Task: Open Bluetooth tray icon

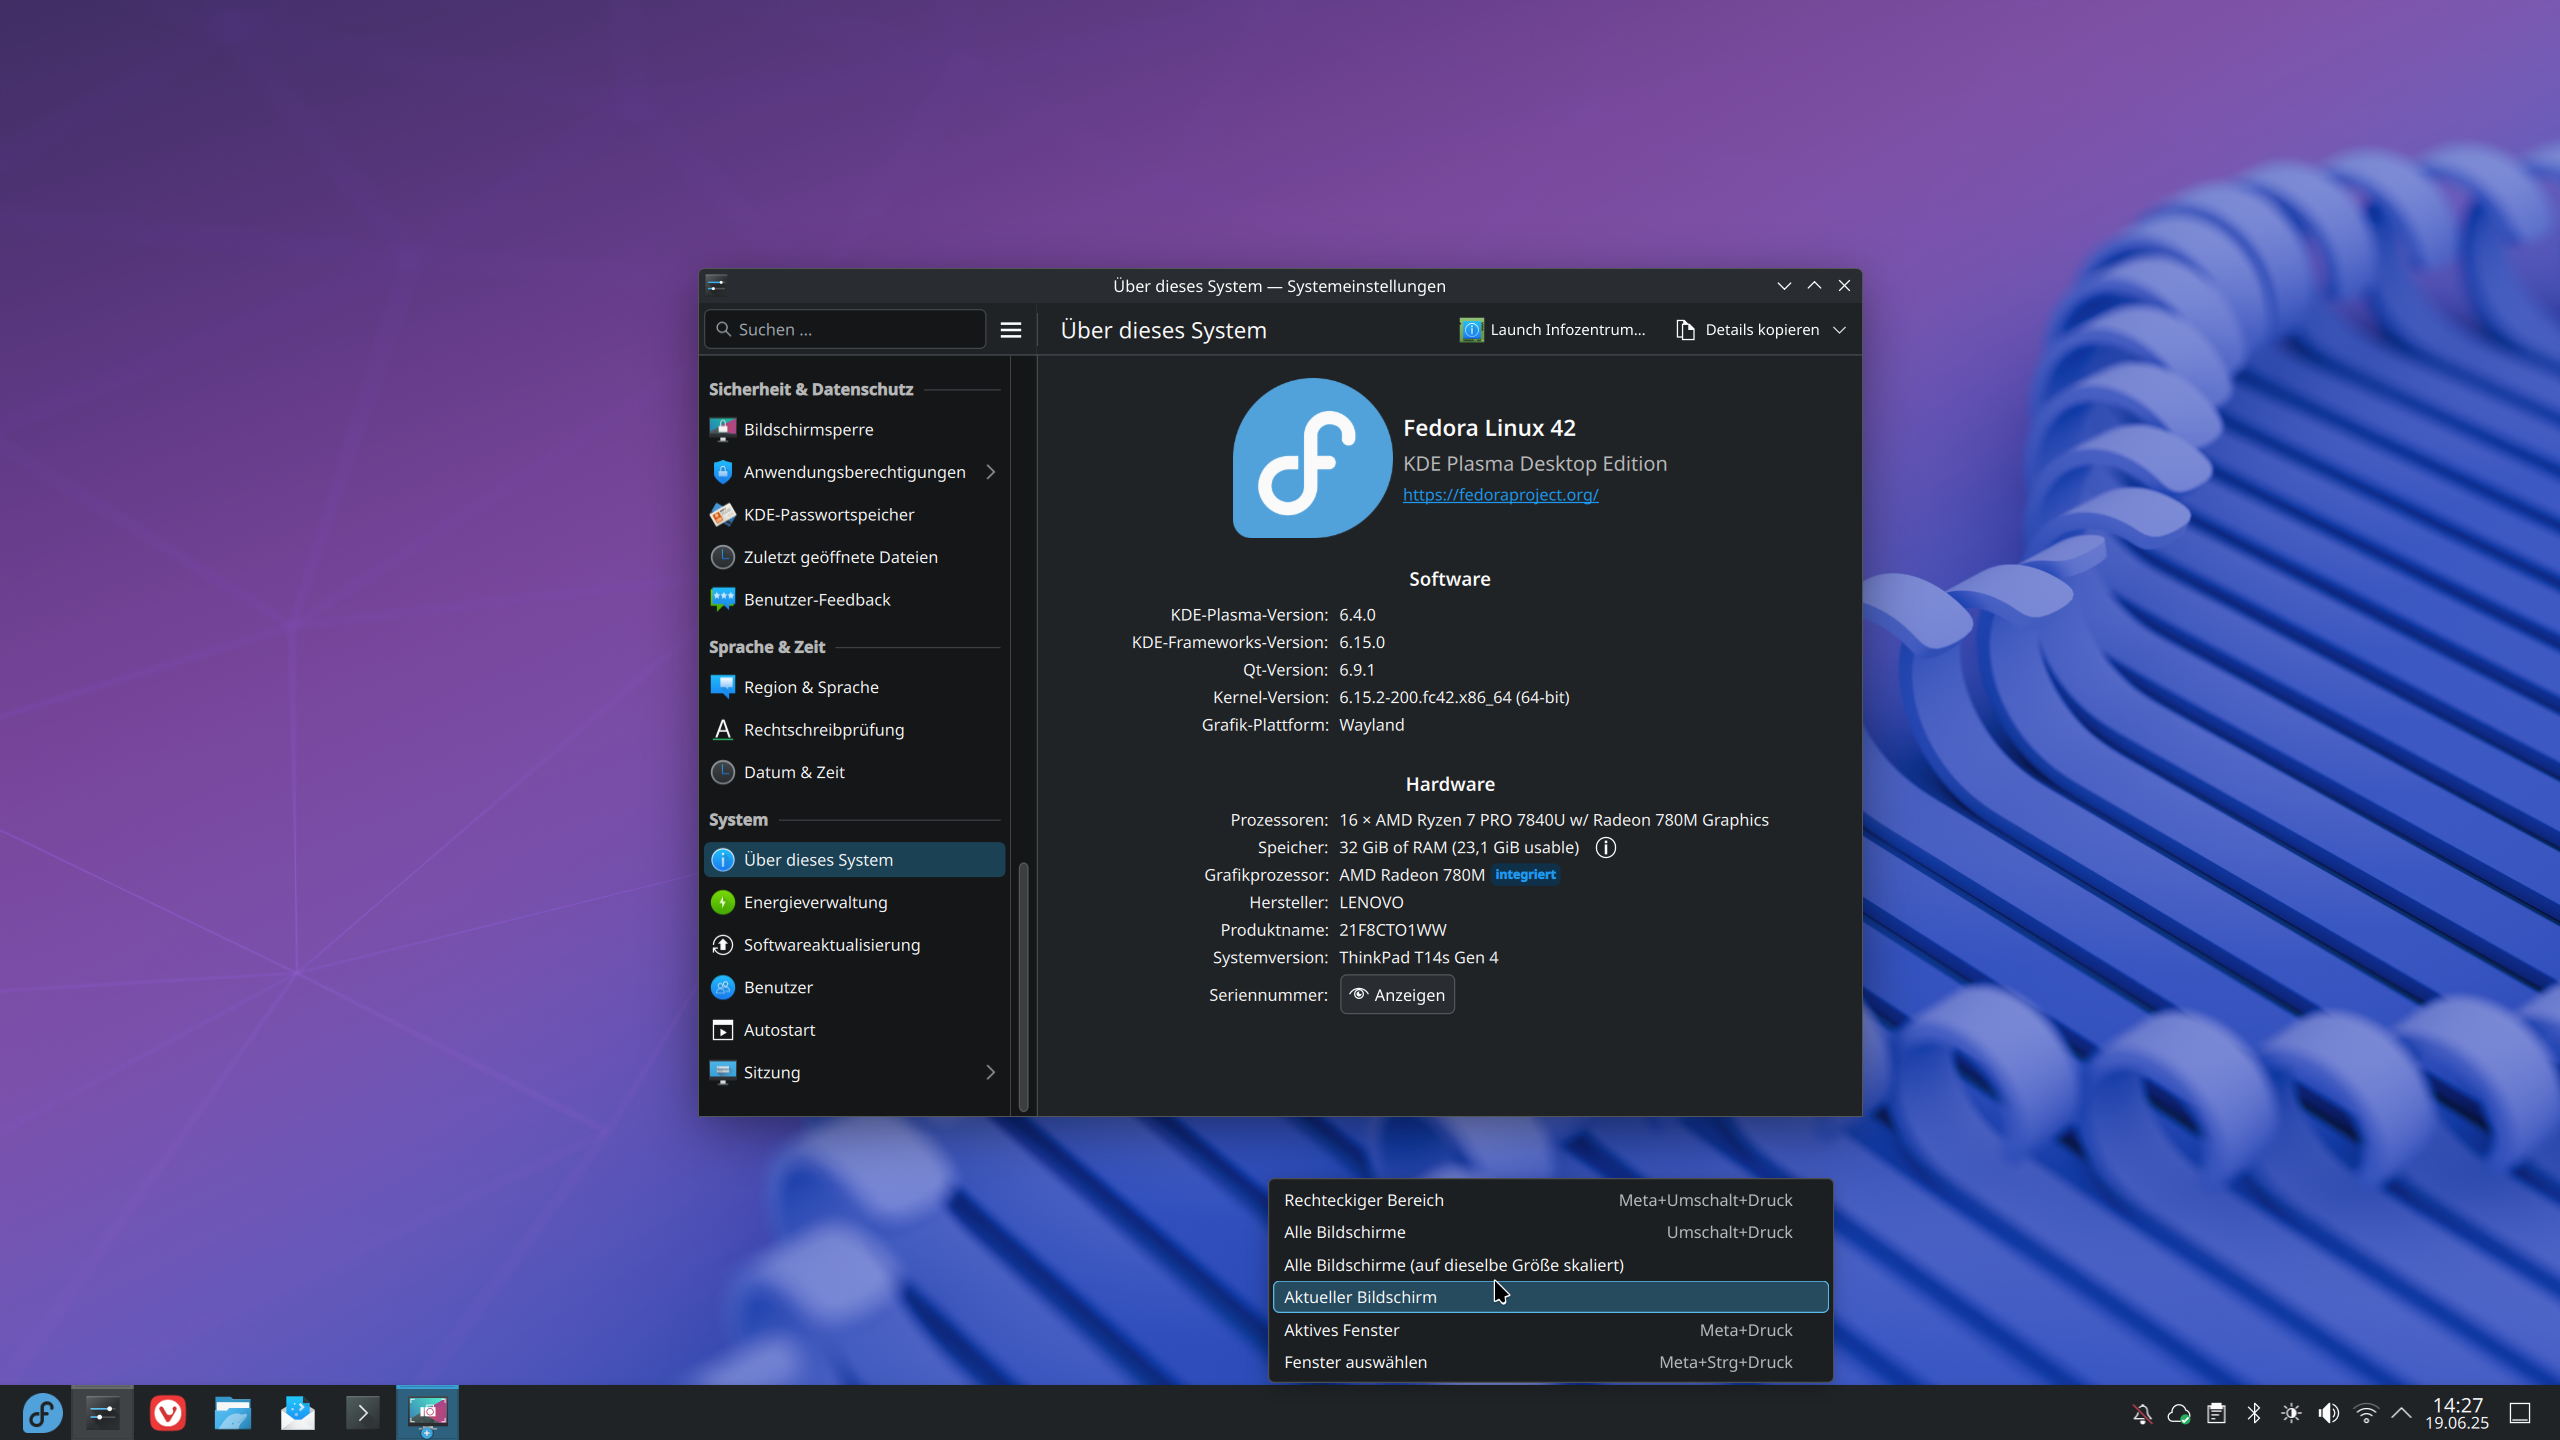Action: (2254, 1413)
